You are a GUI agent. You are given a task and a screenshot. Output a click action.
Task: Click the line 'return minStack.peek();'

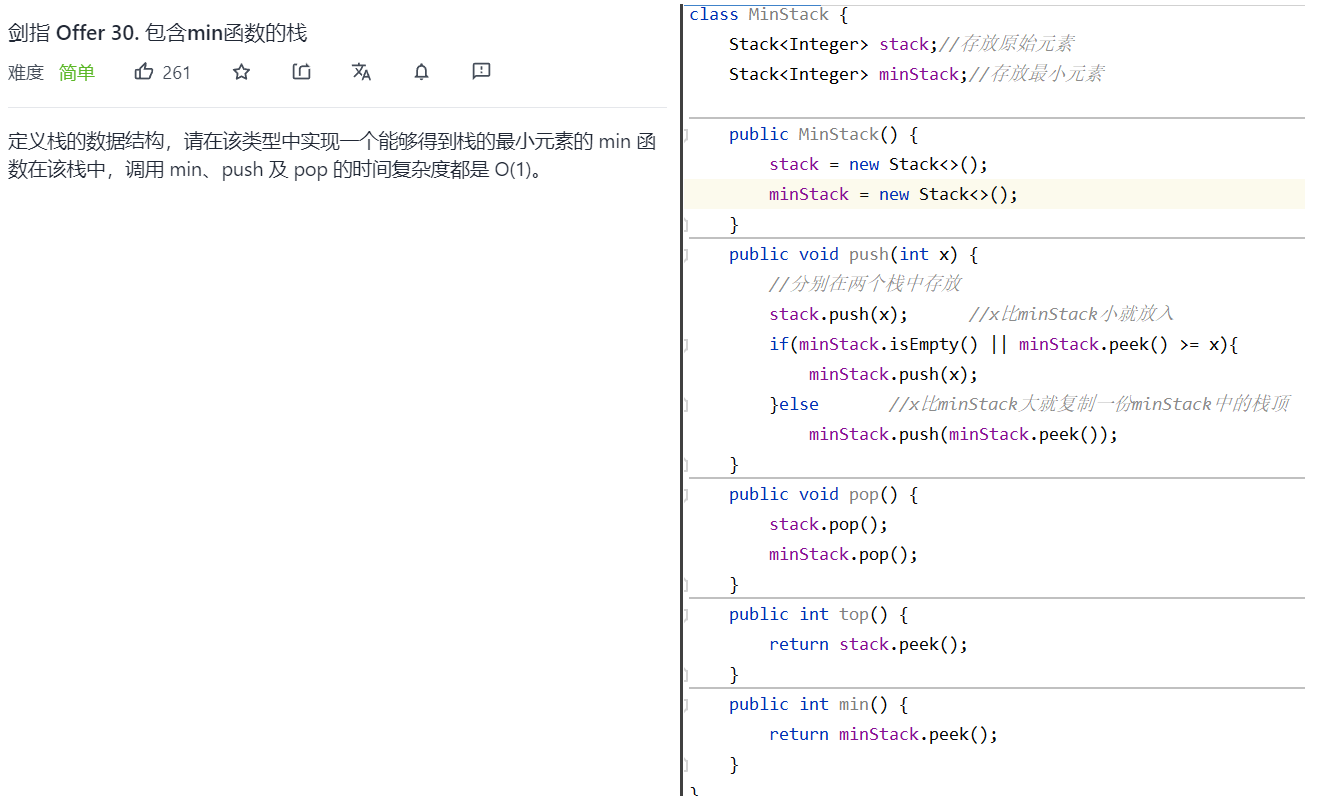884,734
